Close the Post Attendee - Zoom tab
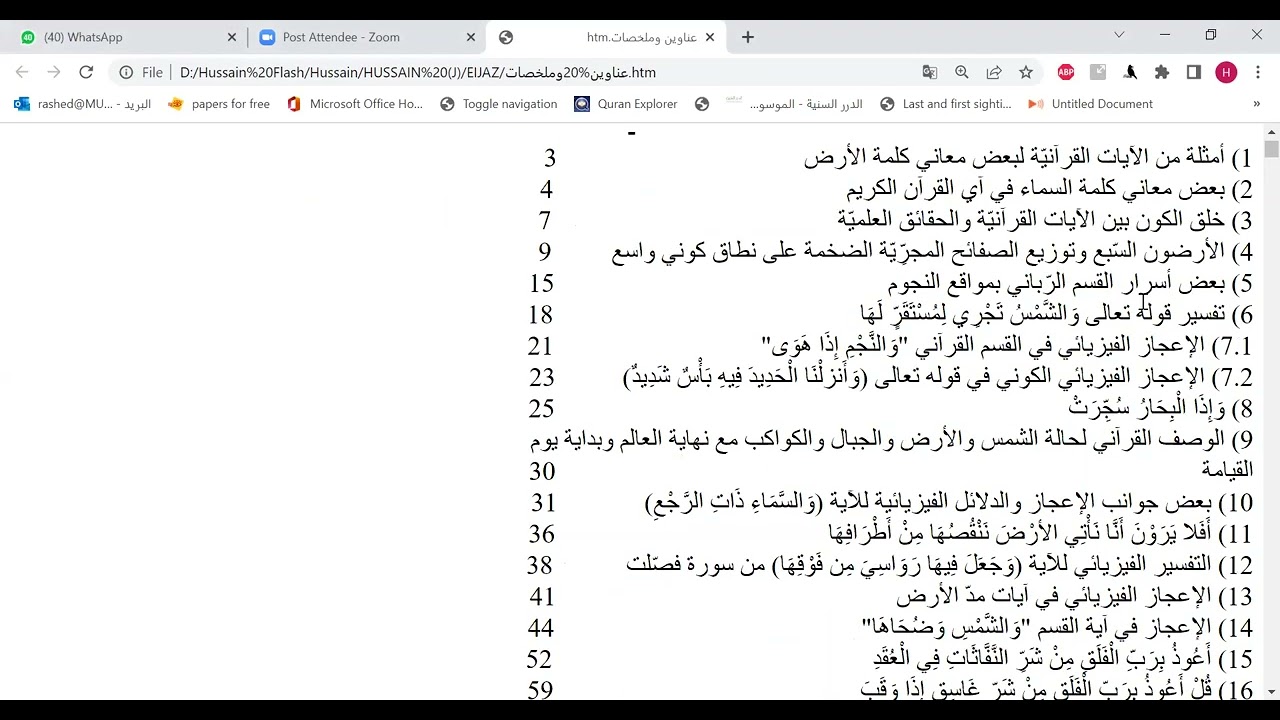The height and width of the screenshot is (720, 1280). 471,37
